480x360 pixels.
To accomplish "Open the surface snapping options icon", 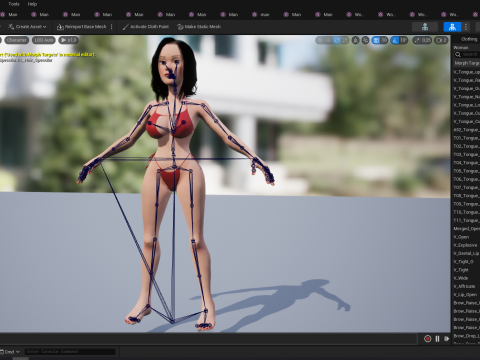I will [x=366, y=40].
